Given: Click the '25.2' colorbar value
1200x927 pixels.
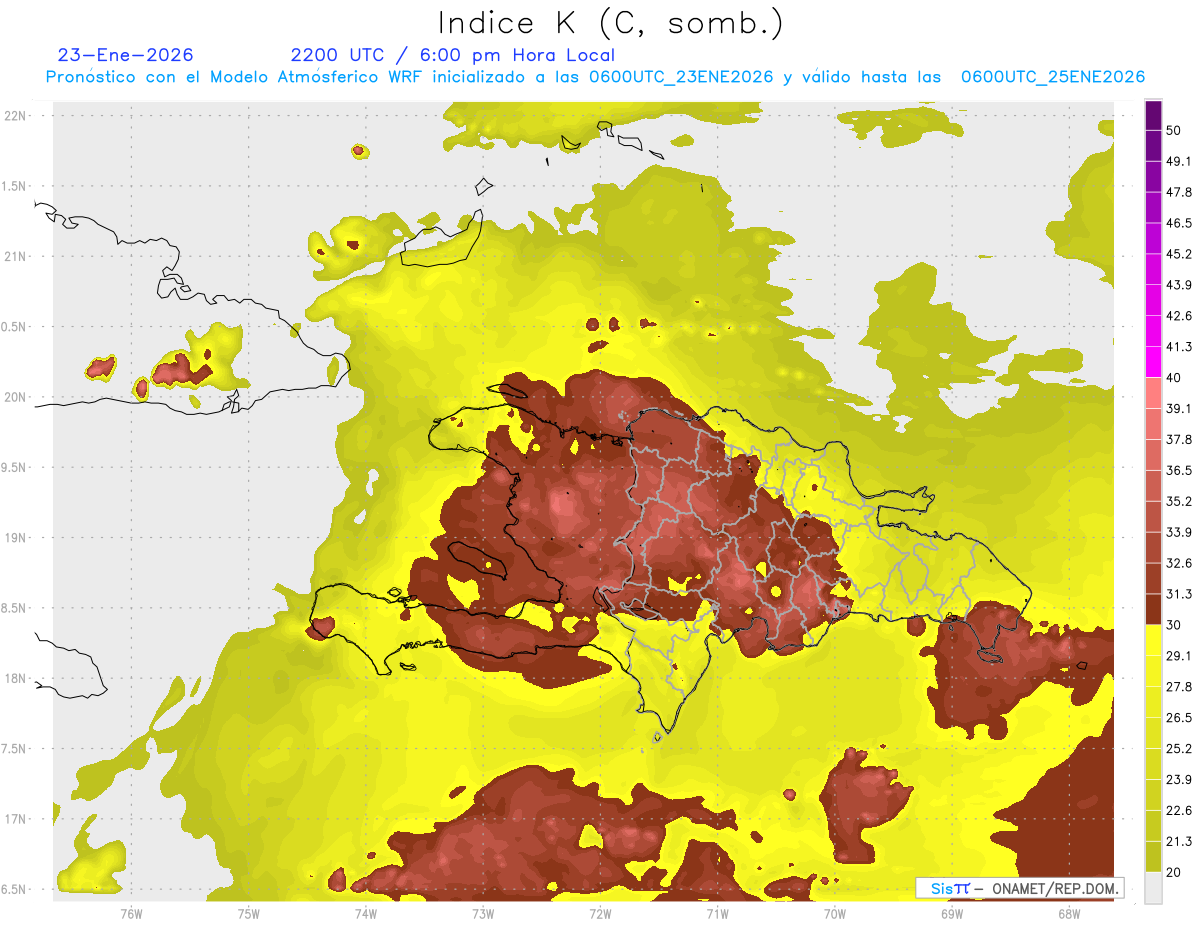Looking at the screenshot, I should (x=1179, y=749).
